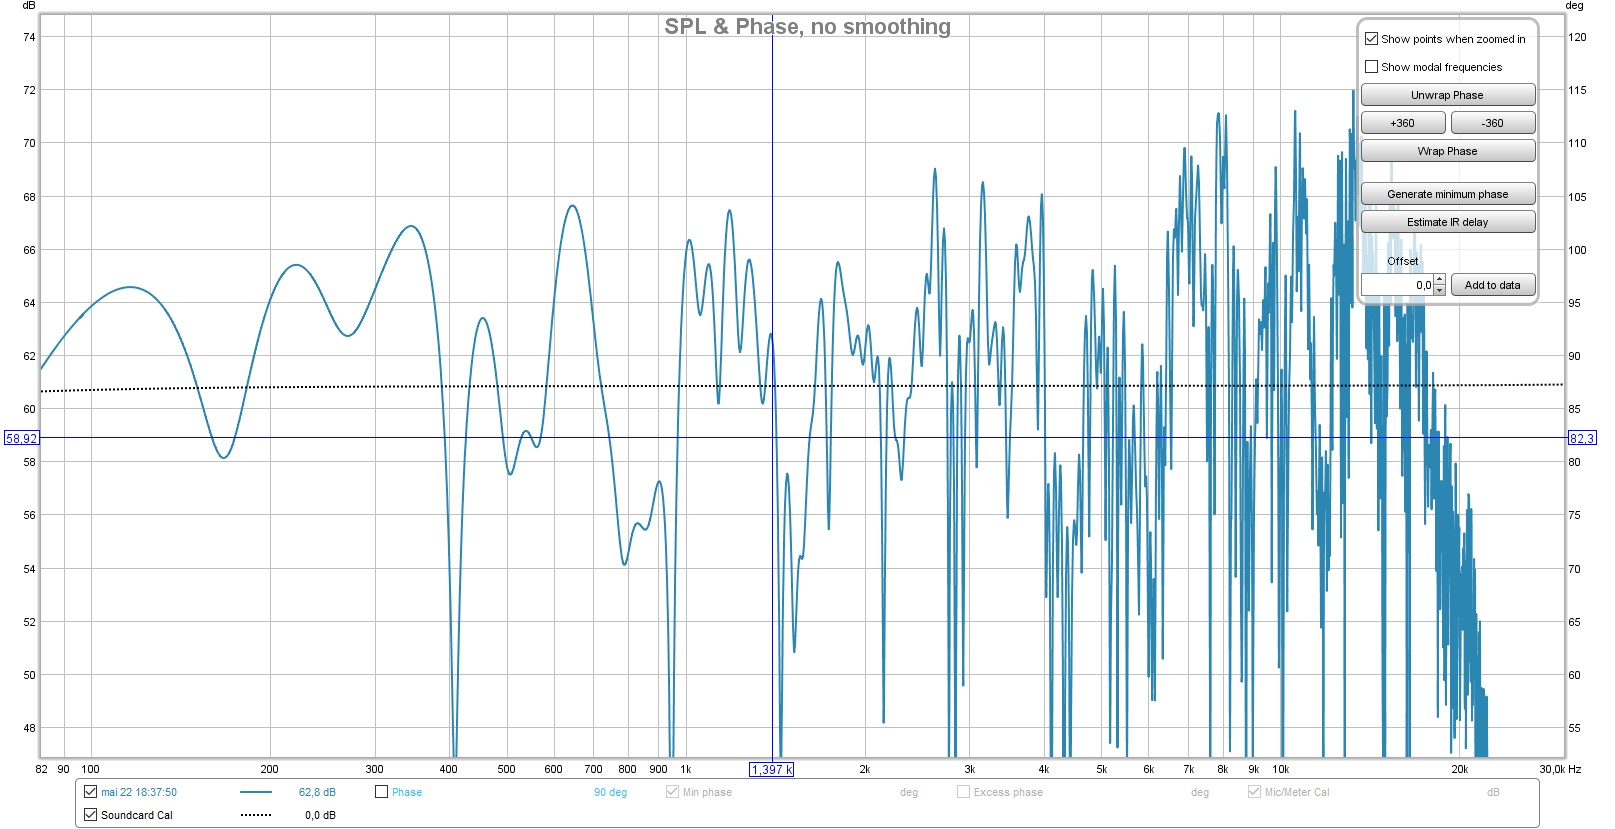
Task: Click Generate minimum phase button
Action: [1447, 194]
